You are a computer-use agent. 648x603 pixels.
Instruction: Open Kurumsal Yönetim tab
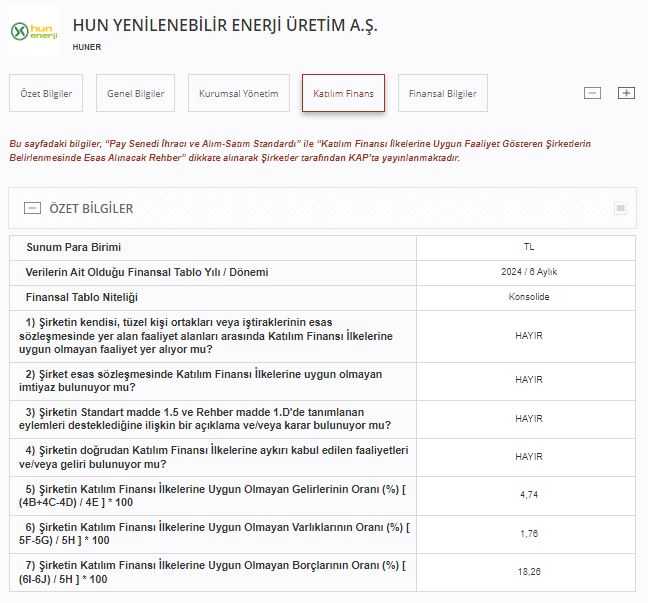click(239, 93)
